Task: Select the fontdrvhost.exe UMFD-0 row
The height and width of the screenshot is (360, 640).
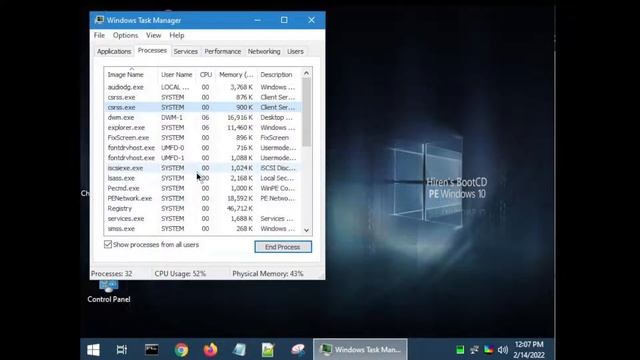Action: (203, 148)
